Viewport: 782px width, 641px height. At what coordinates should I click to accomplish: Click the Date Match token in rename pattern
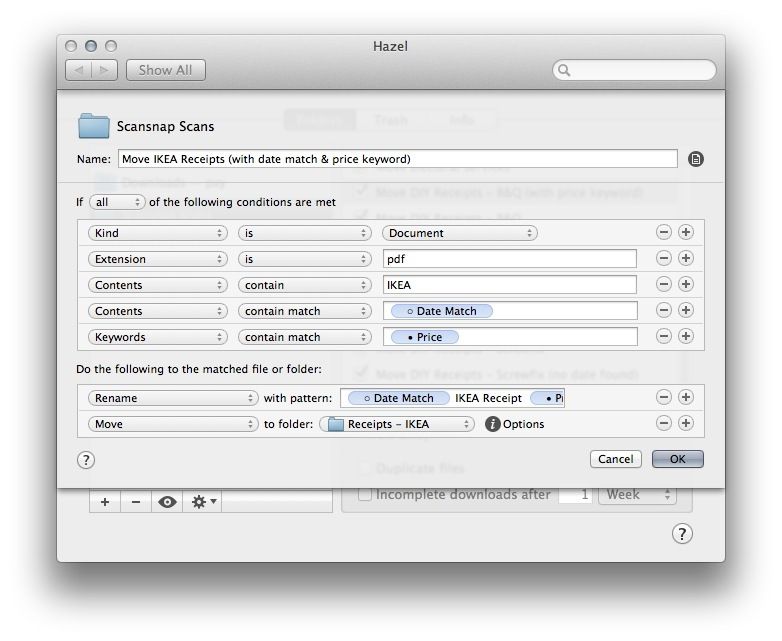click(398, 398)
